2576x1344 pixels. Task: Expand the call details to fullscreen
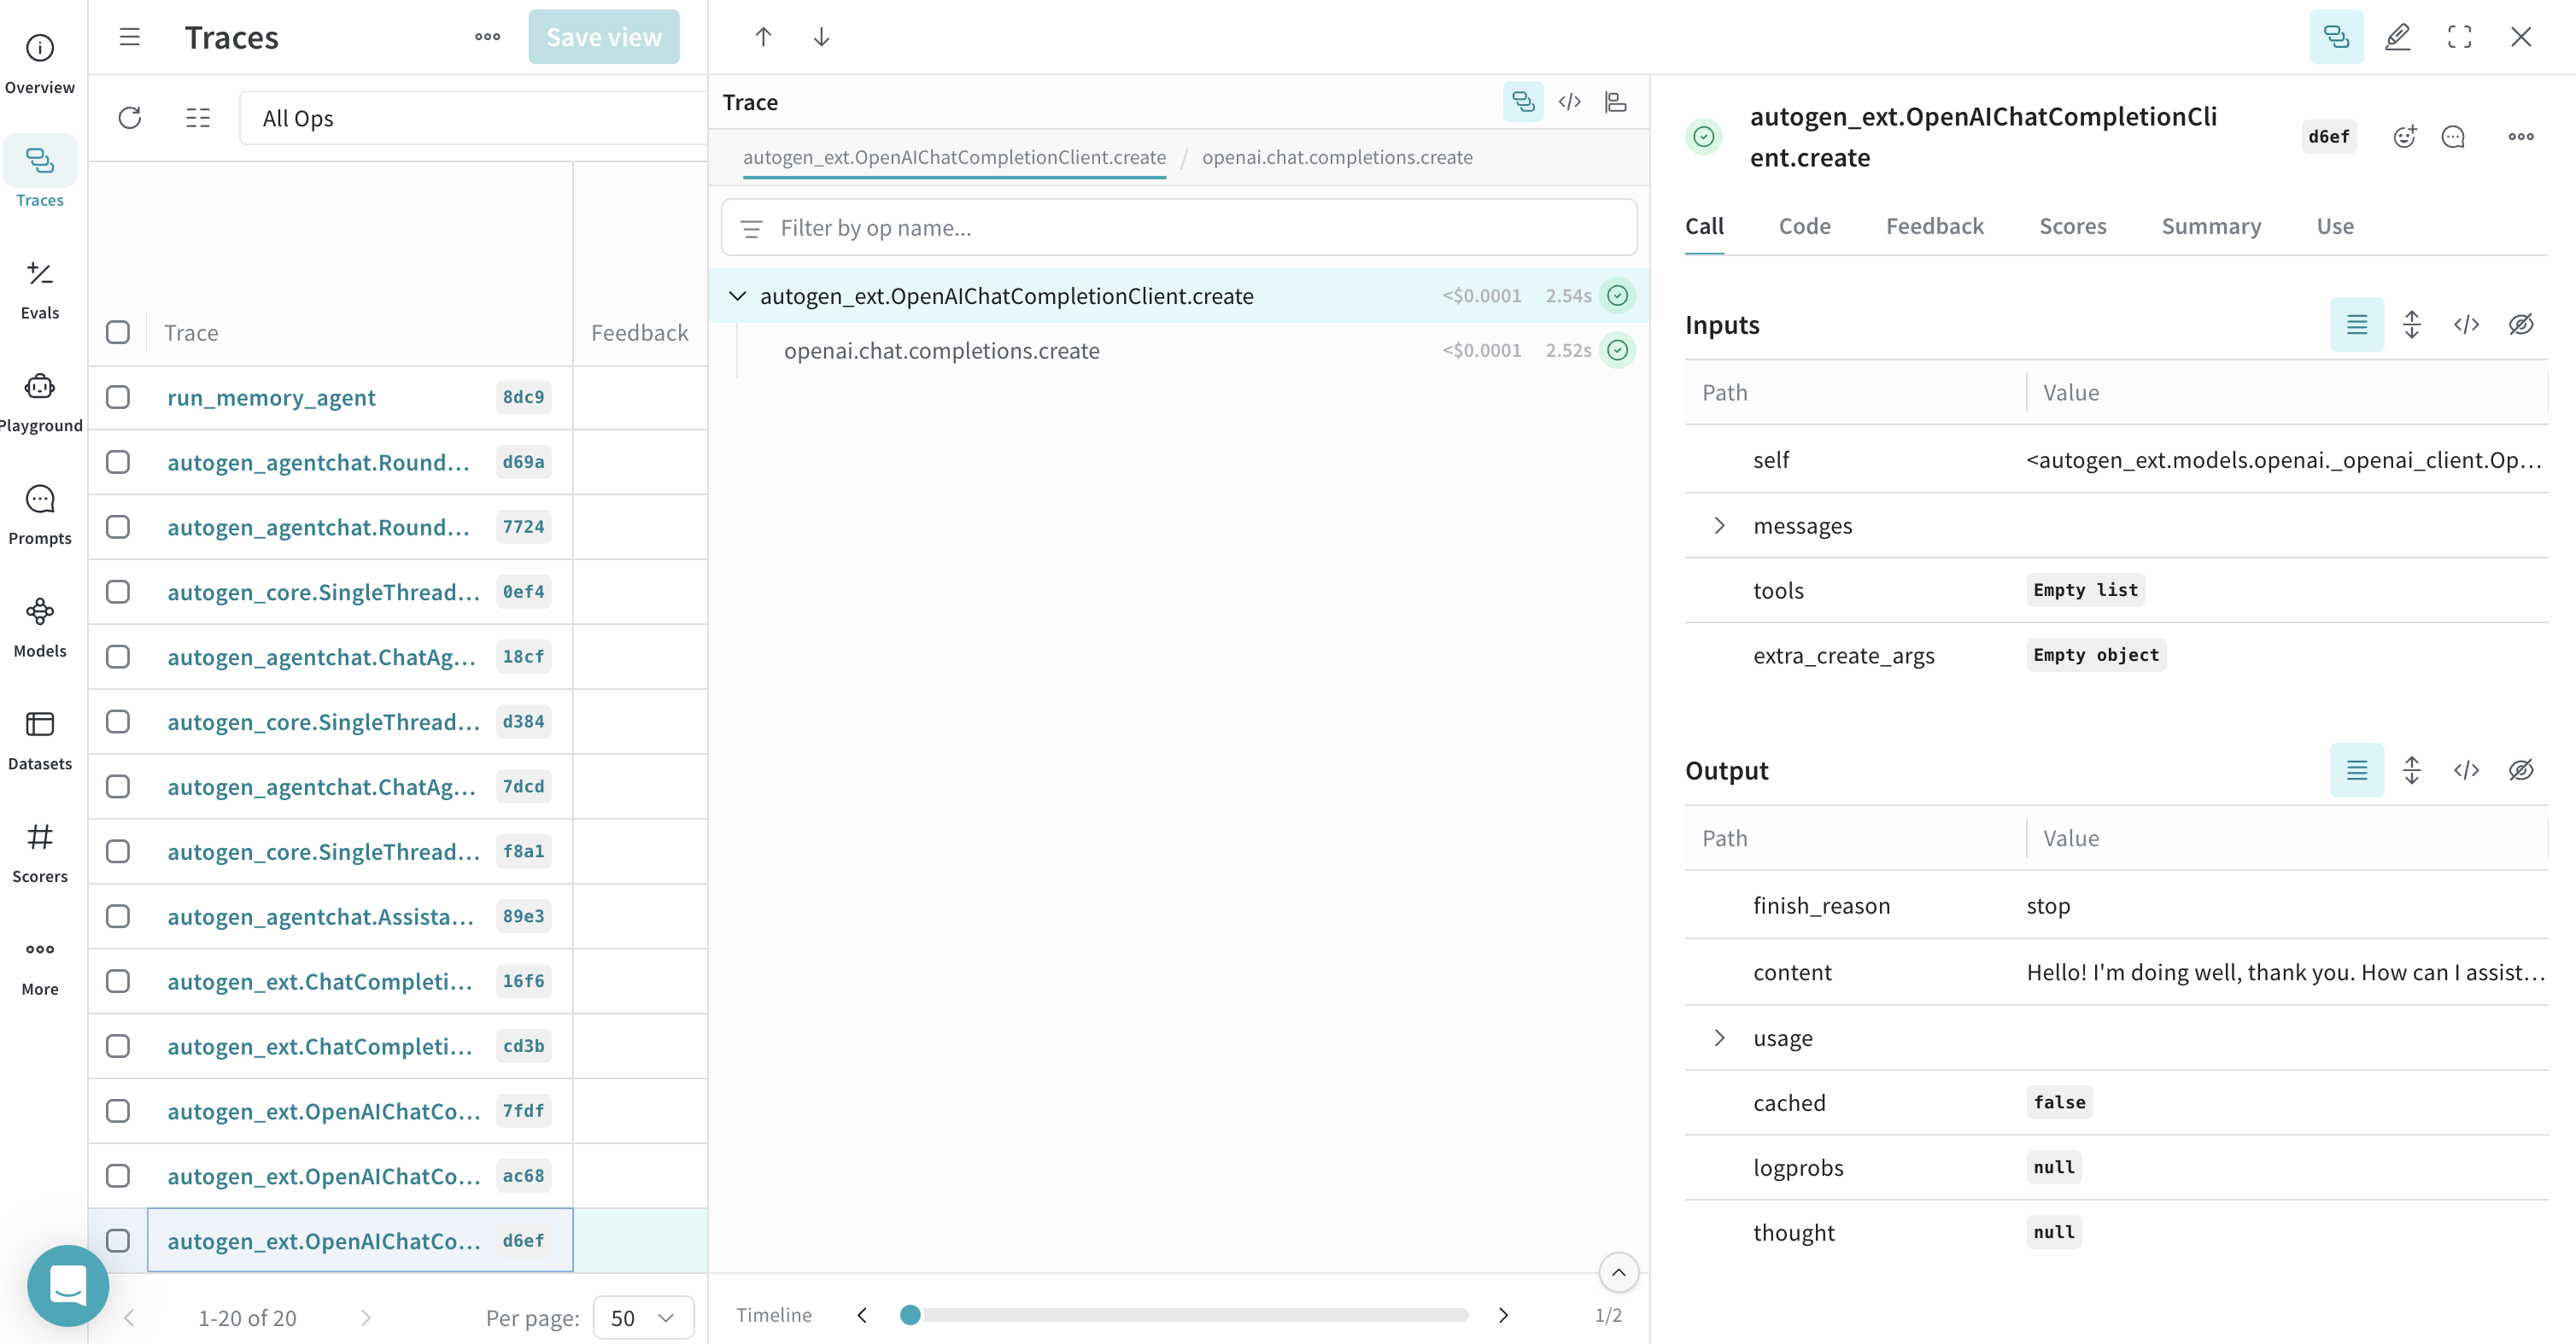[x=2460, y=36]
